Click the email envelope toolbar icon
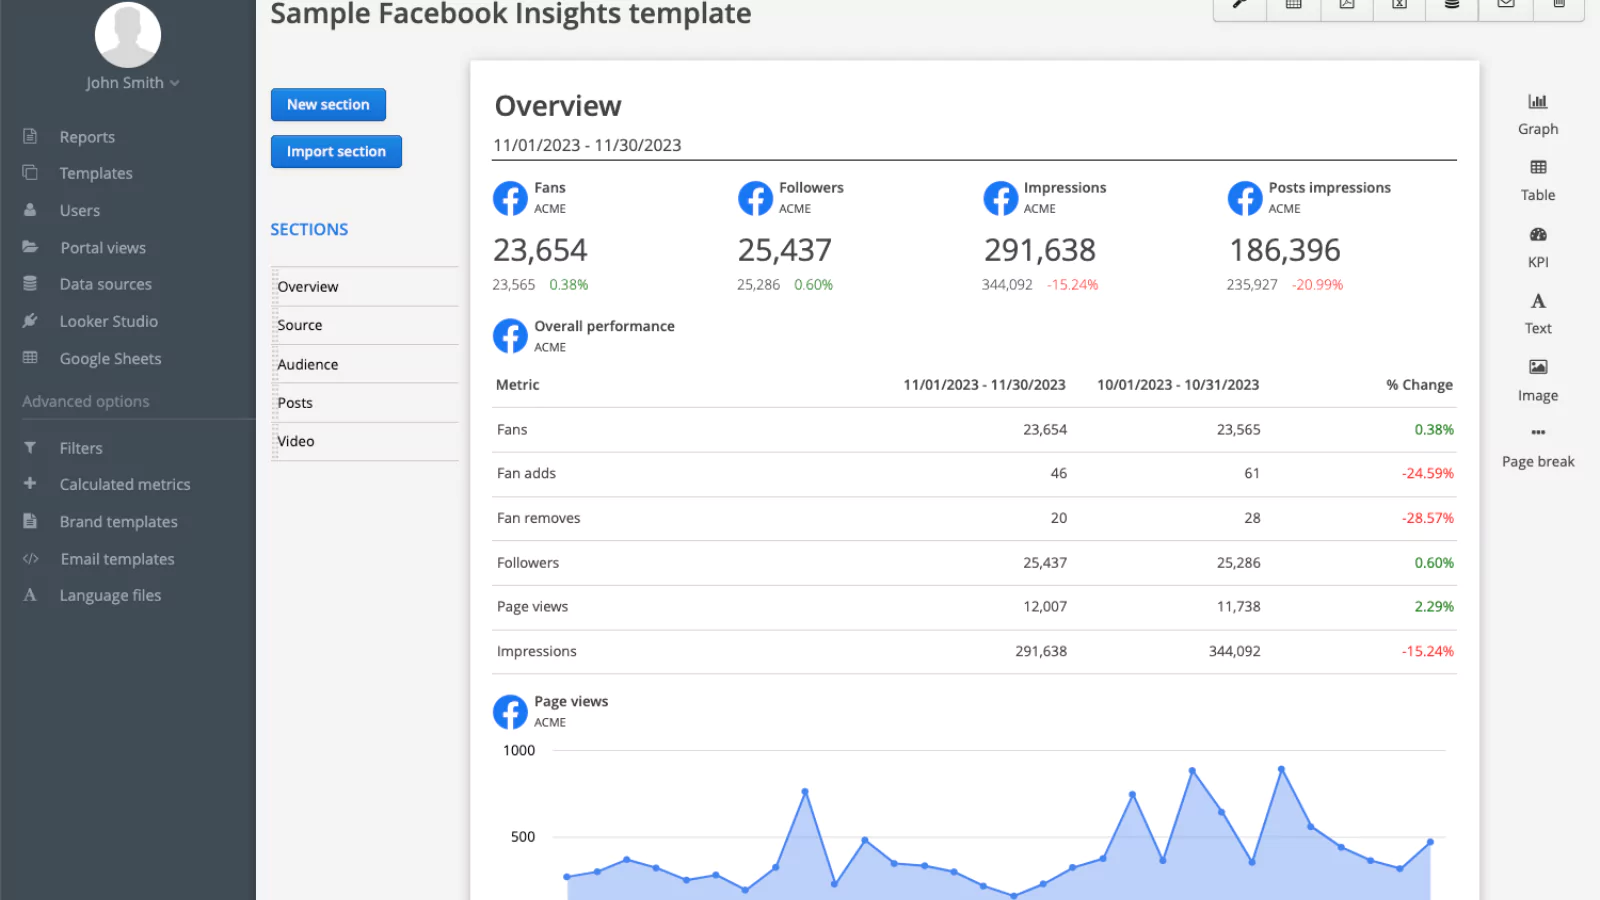 (1506, 5)
